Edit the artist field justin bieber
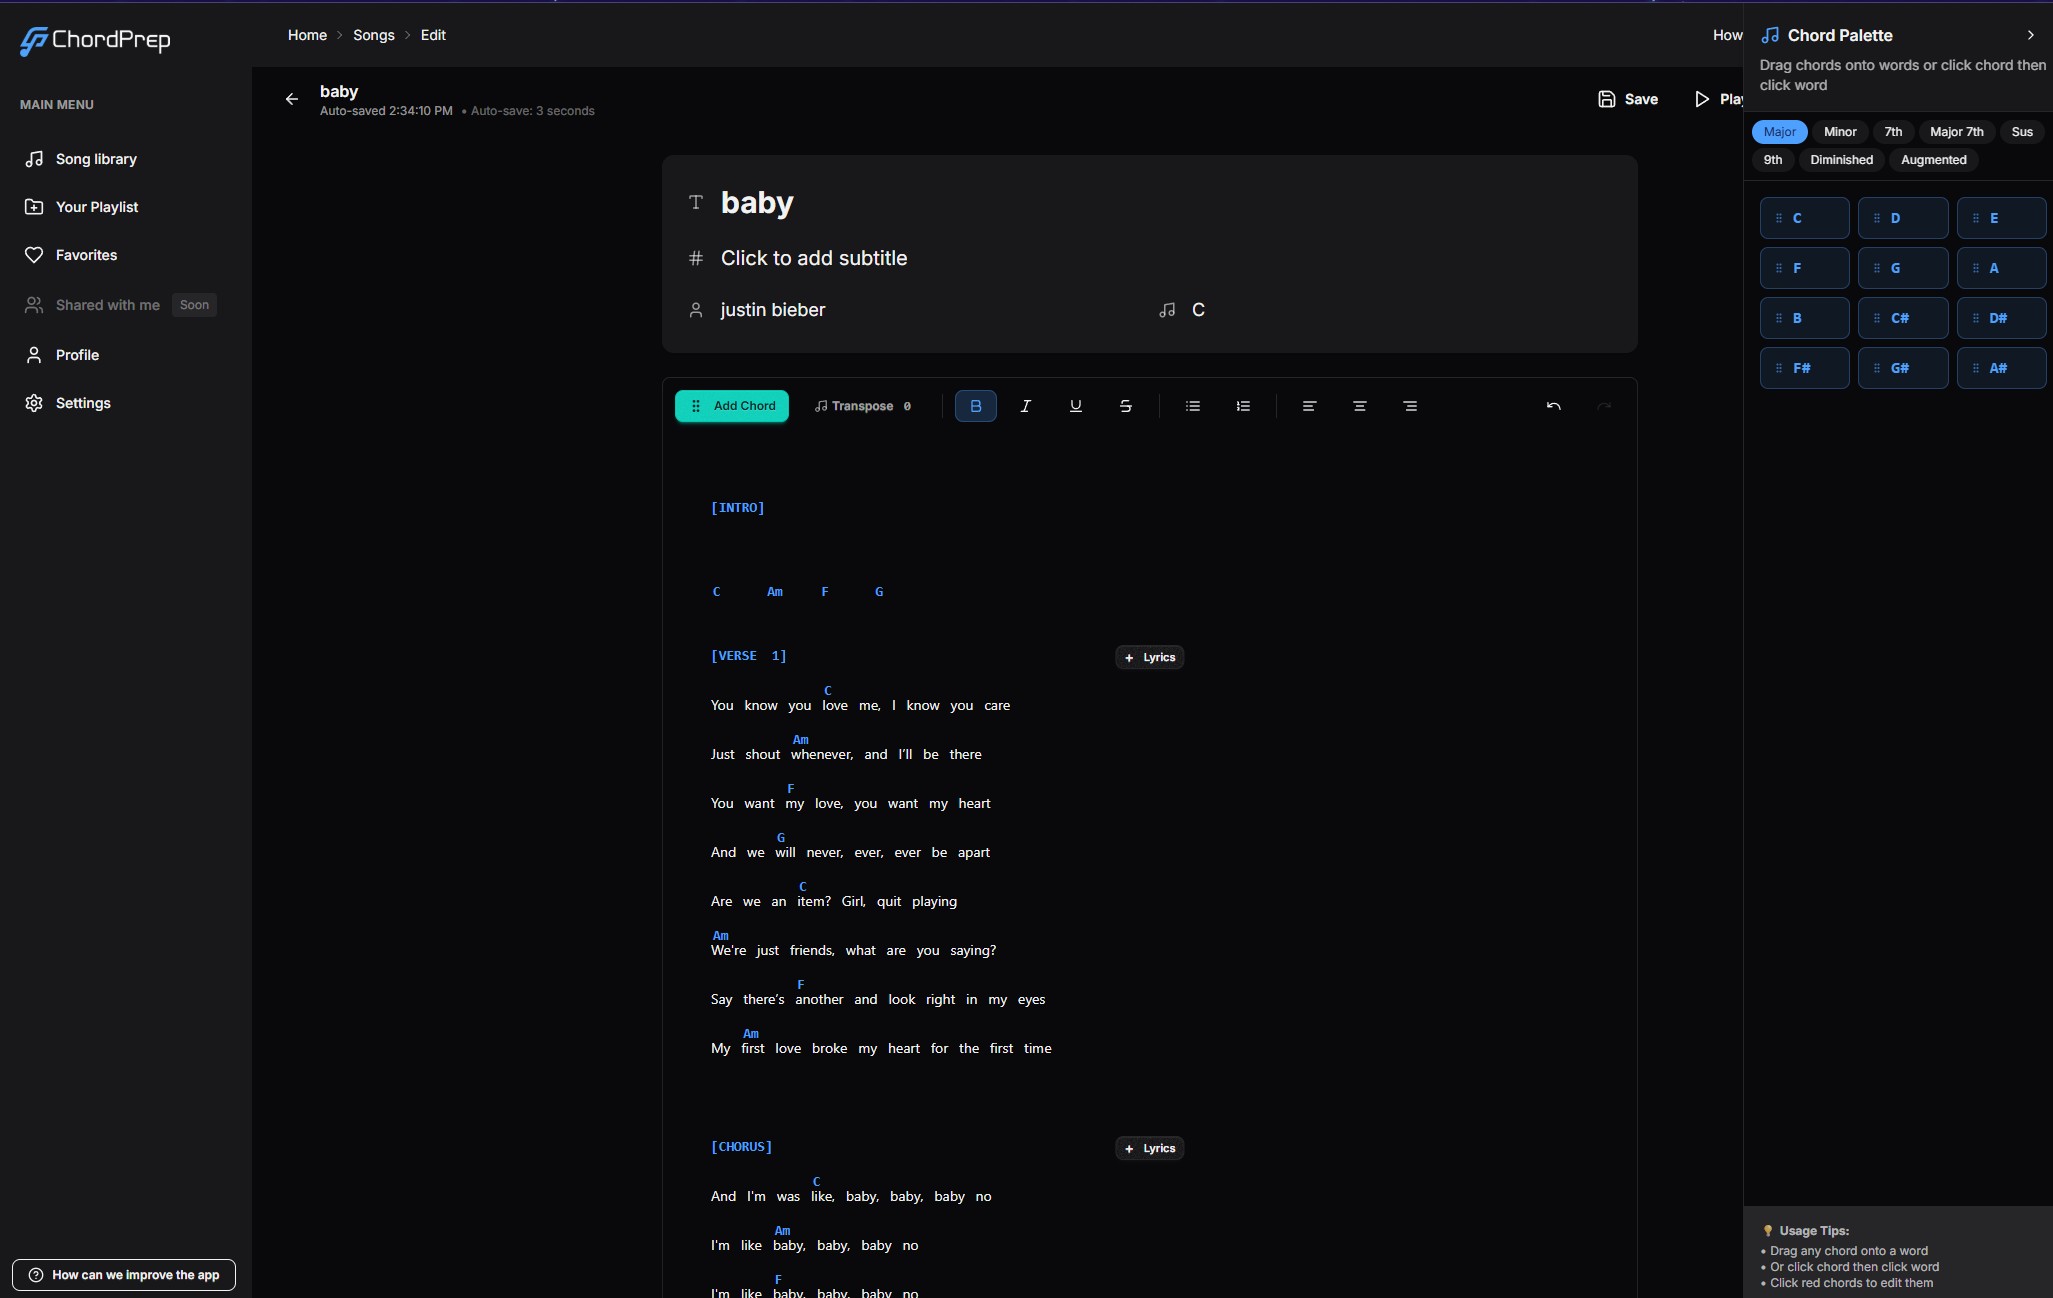2053x1298 pixels. tap(773, 310)
